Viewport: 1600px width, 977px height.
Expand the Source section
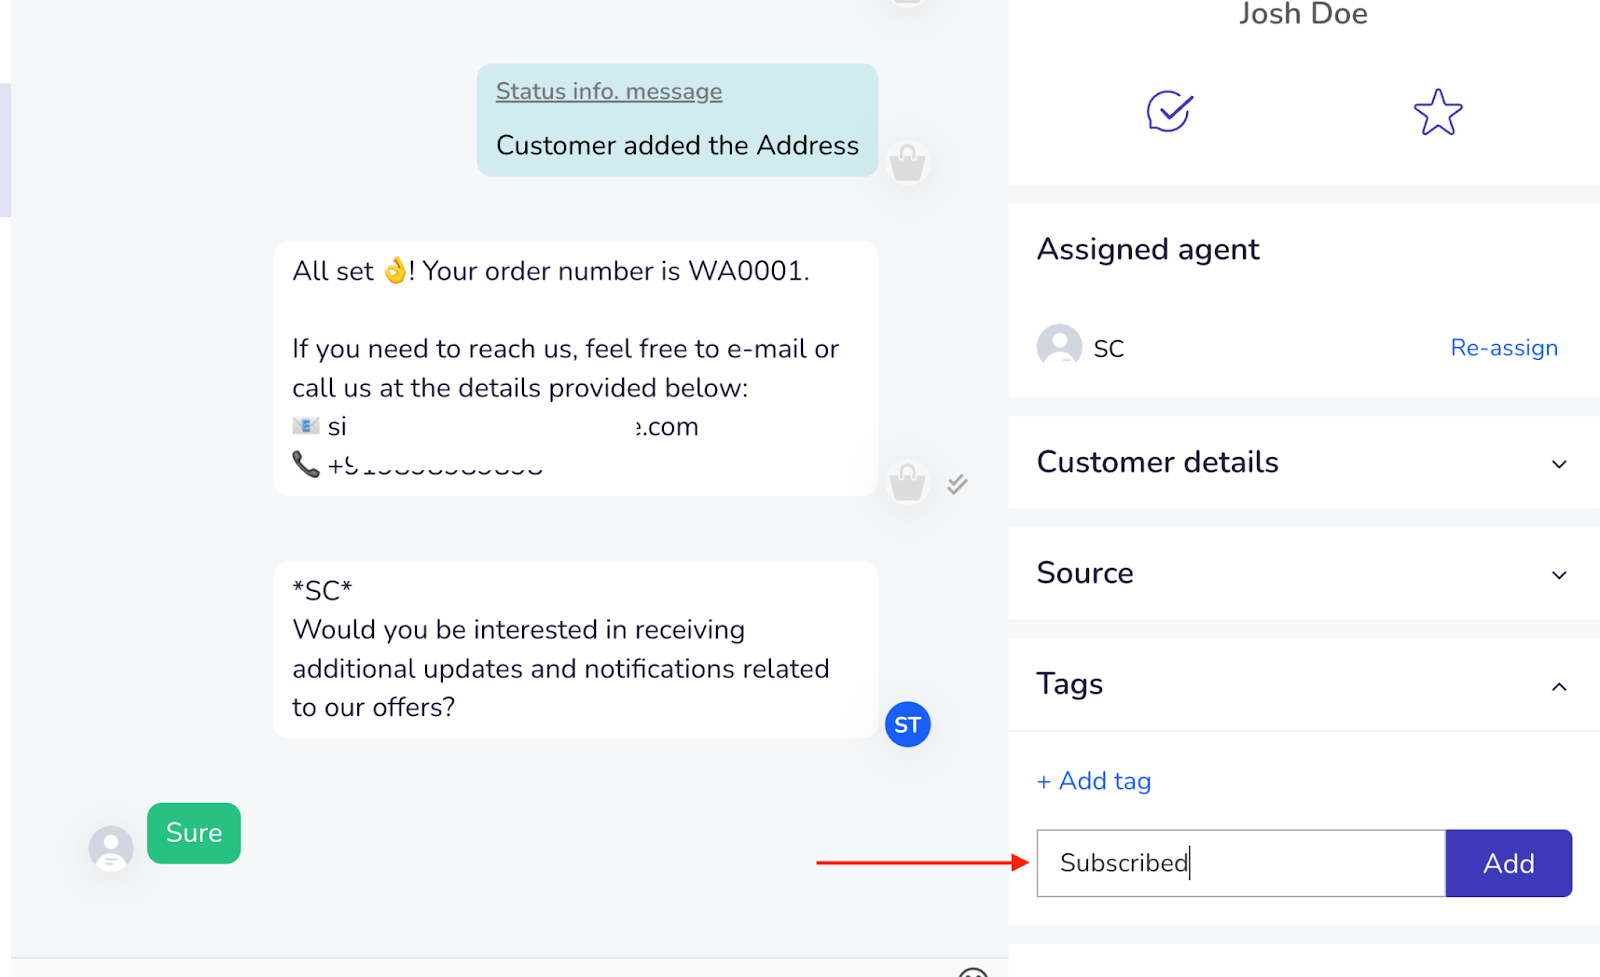[1304, 574]
